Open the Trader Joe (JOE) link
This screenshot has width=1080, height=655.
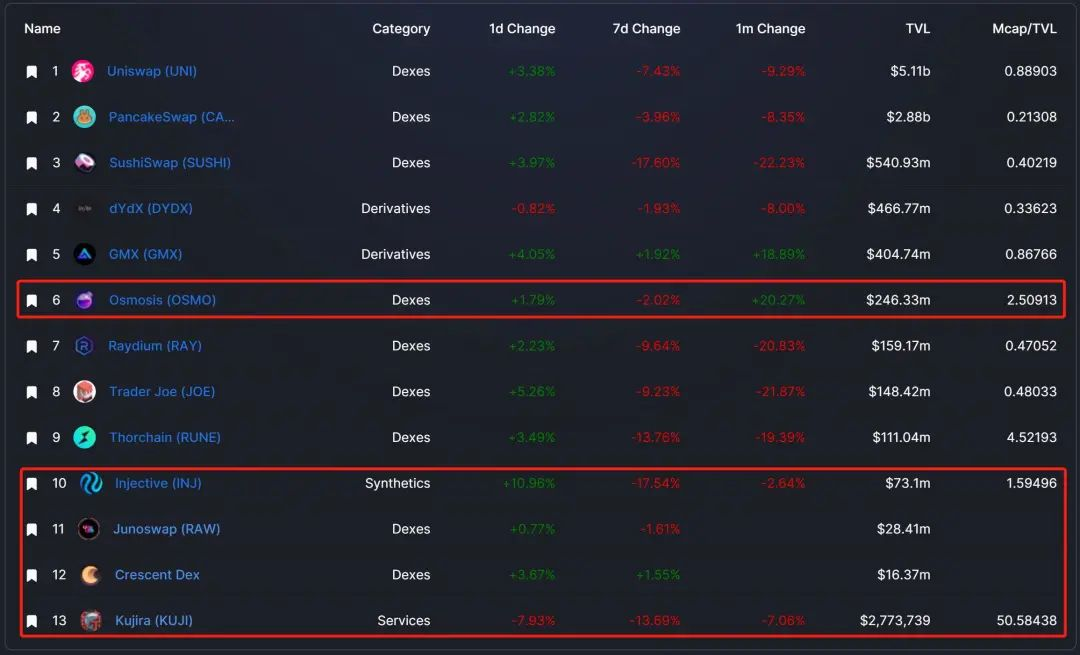[x=162, y=391]
